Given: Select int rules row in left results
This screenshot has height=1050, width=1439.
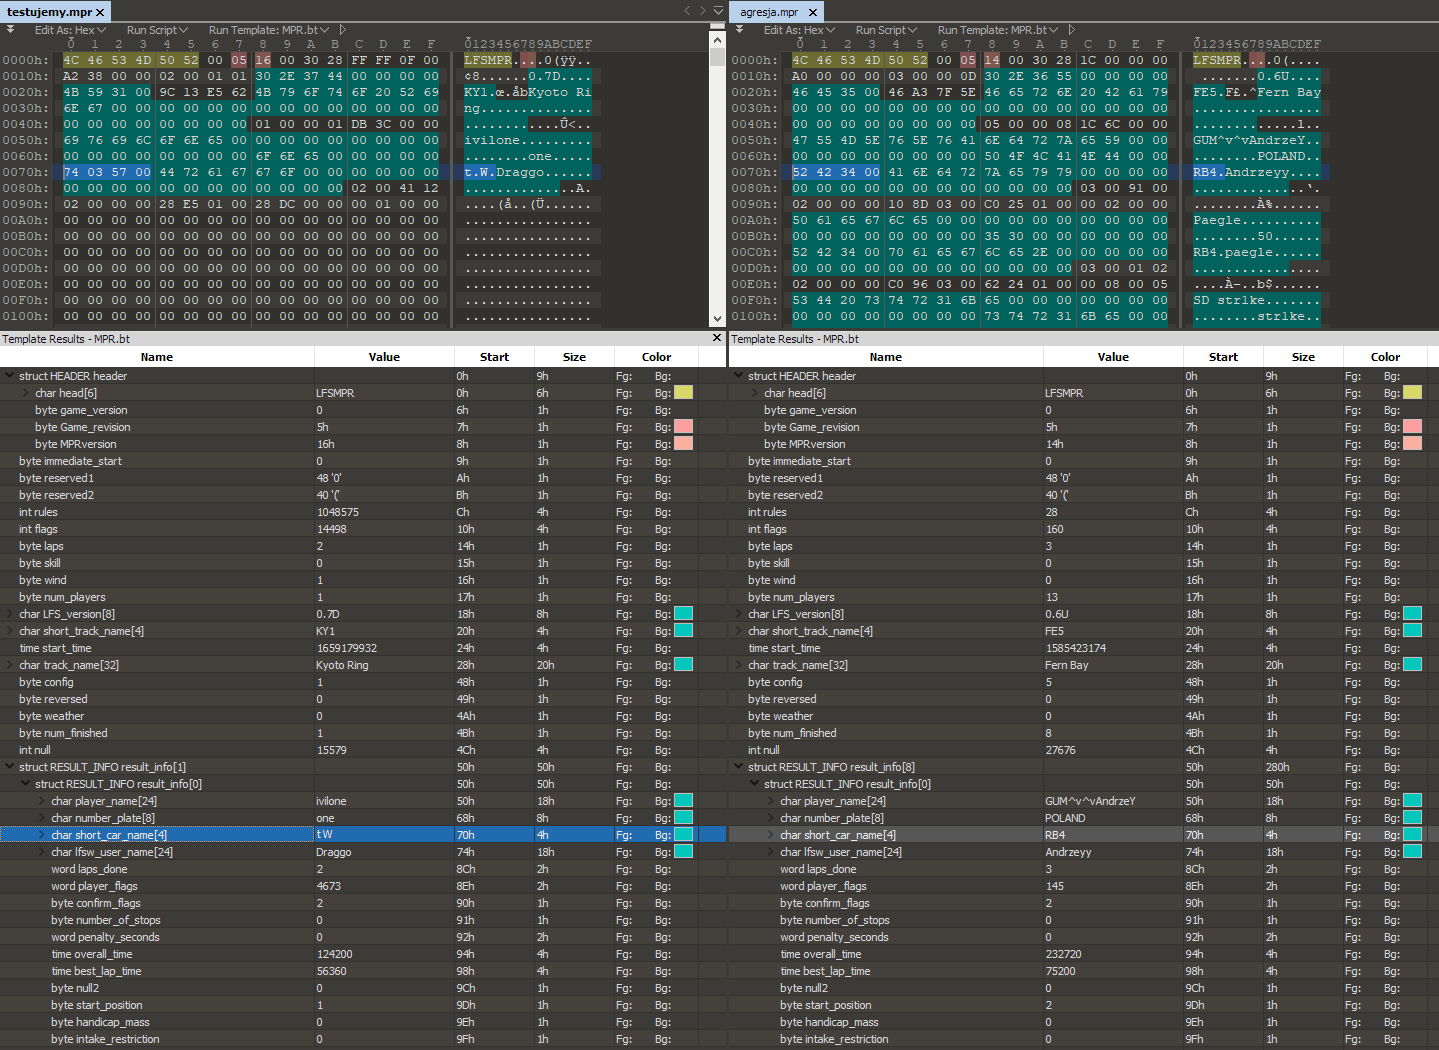Looking at the screenshot, I should click(363, 512).
